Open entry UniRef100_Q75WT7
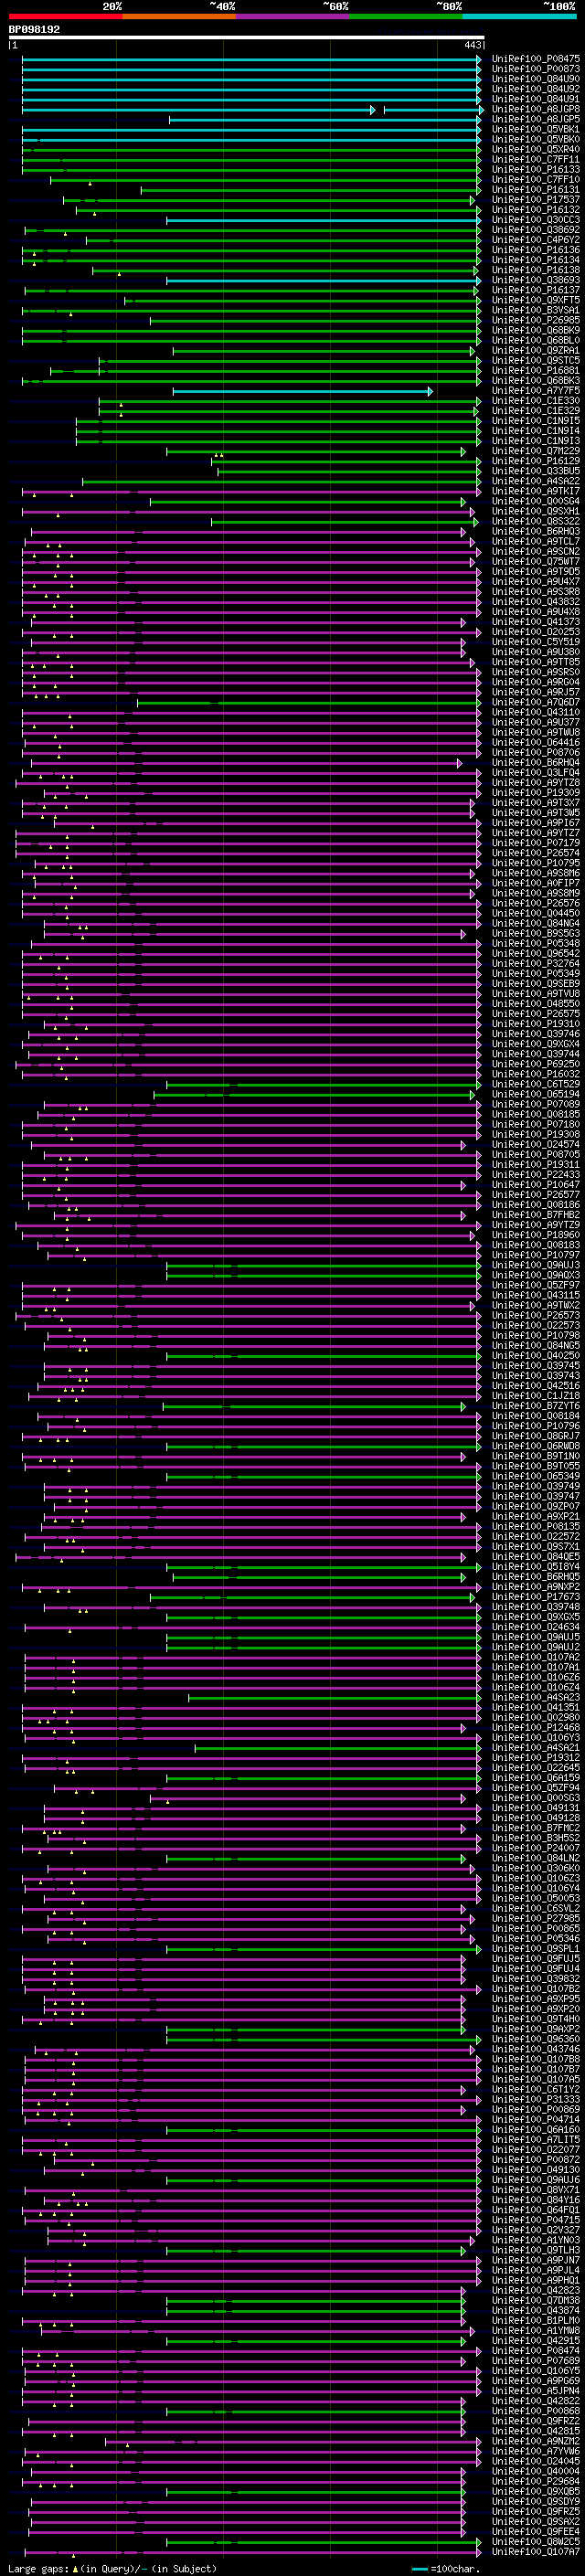Screen dimensions: 585x2576 point(535,562)
